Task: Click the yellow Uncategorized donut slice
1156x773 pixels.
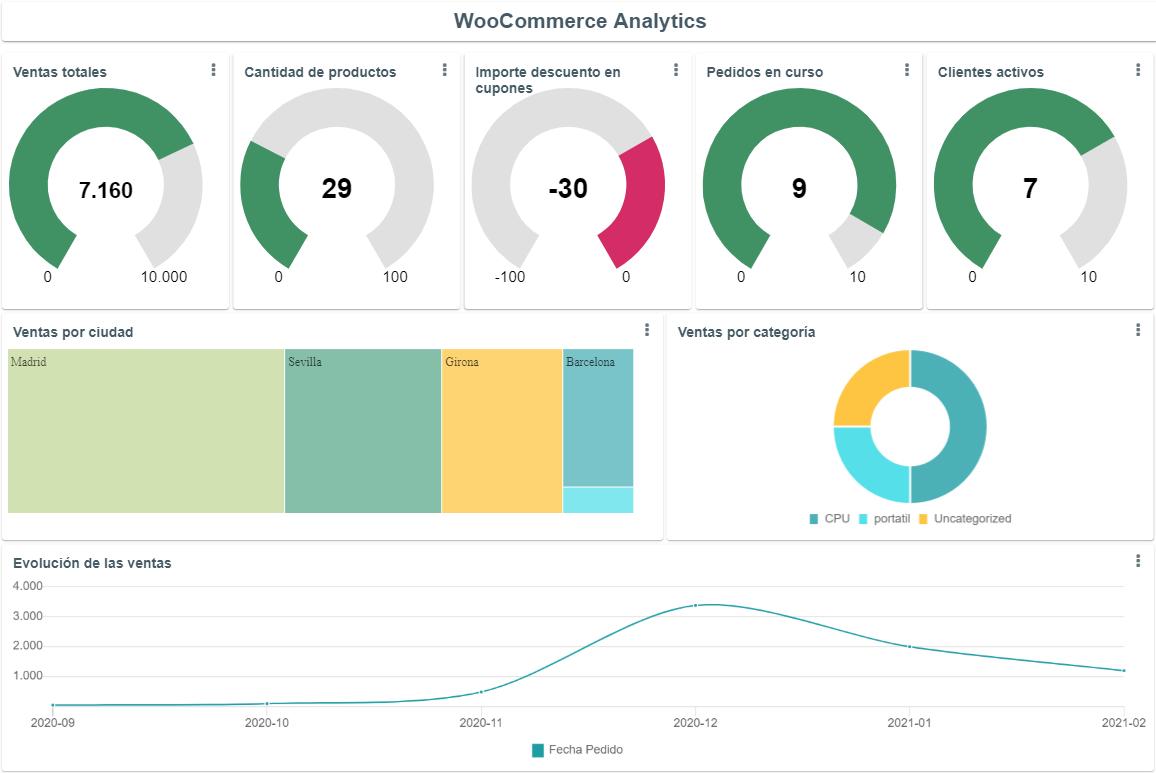Action: click(863, 379)
